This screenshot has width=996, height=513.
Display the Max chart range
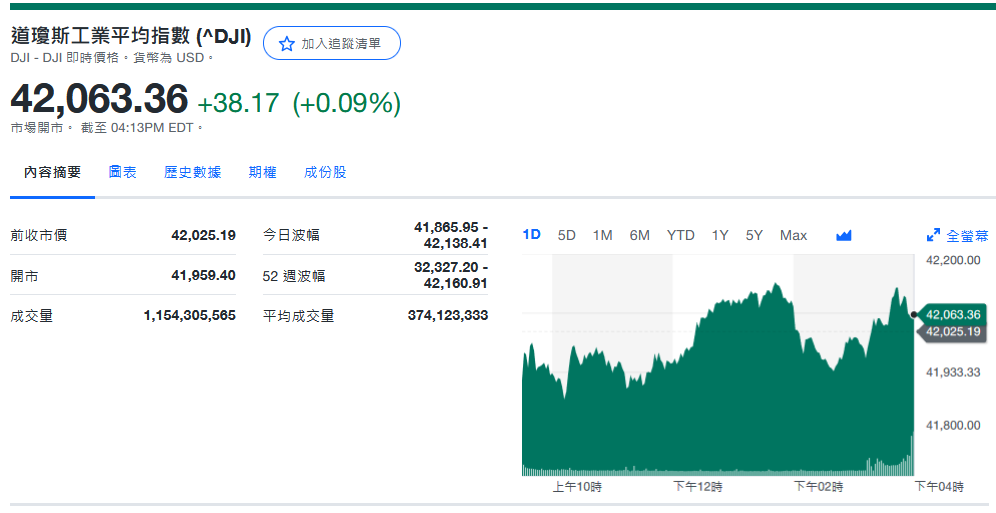point(793,235)
